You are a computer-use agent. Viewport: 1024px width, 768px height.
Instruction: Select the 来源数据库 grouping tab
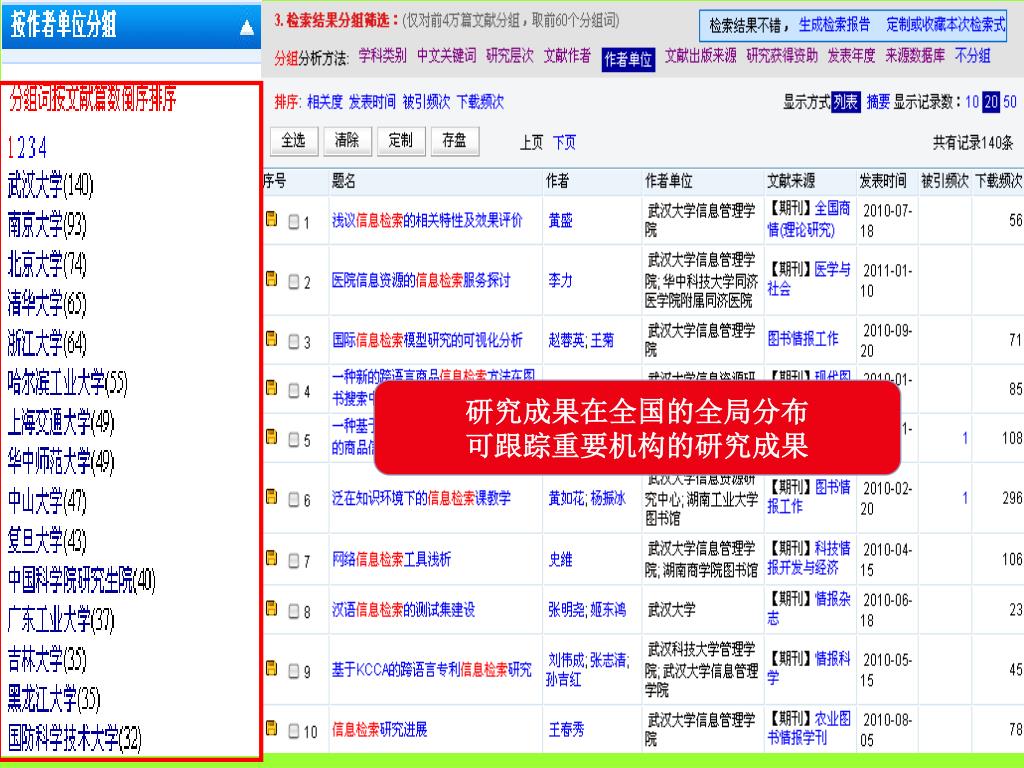click(915, 56)
